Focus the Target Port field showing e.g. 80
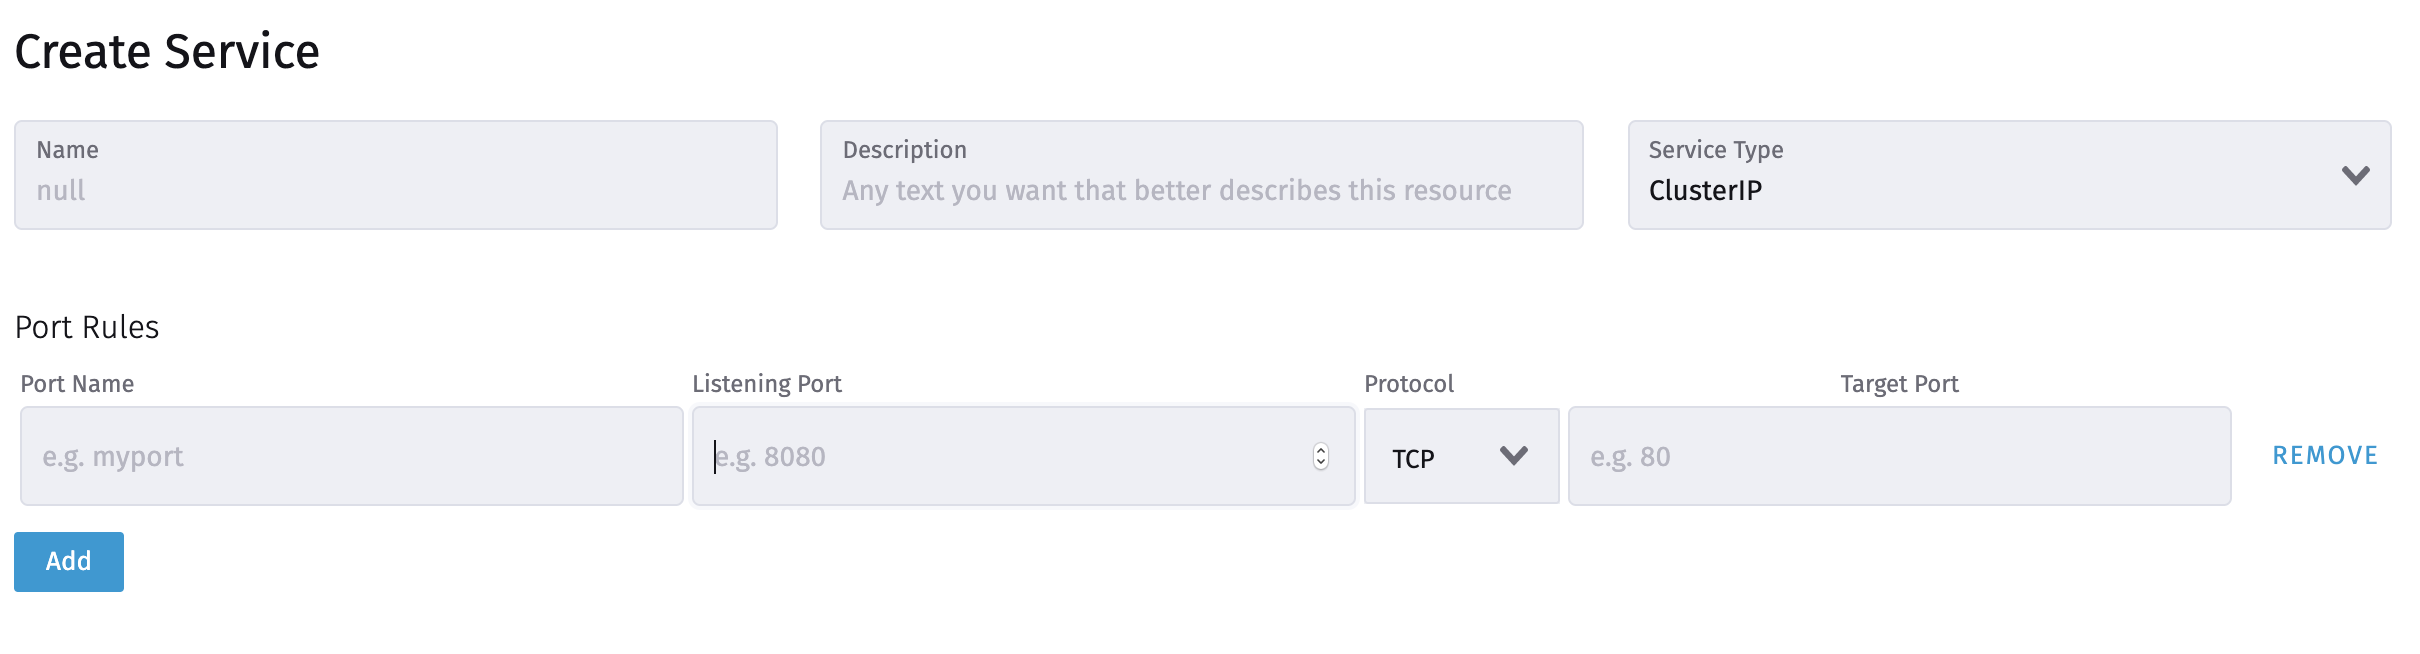 [x=1898, y=456]
